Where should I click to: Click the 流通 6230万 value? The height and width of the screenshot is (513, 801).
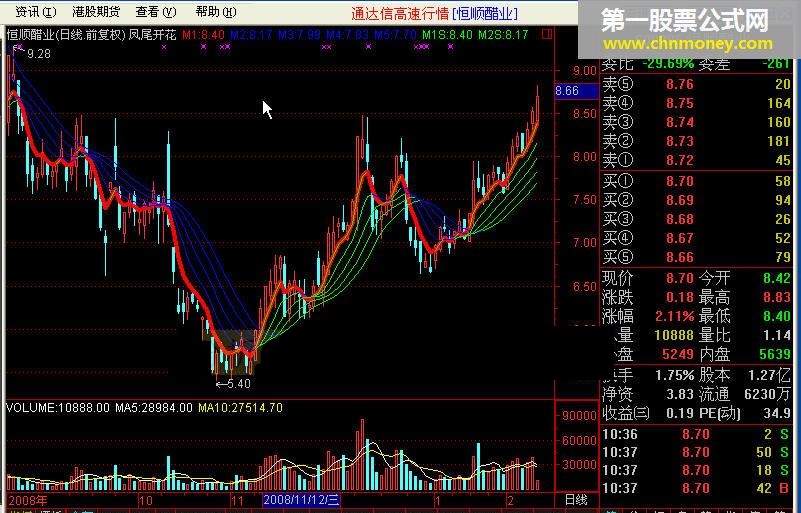tap(768, 394)
